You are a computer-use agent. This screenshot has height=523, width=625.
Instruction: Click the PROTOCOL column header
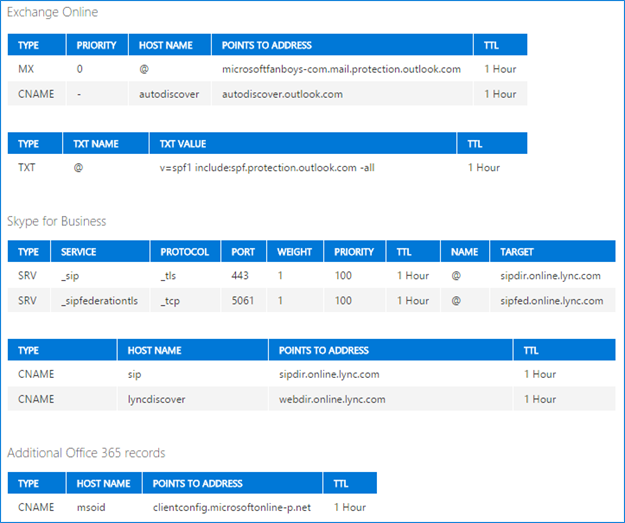click(185, 252)
